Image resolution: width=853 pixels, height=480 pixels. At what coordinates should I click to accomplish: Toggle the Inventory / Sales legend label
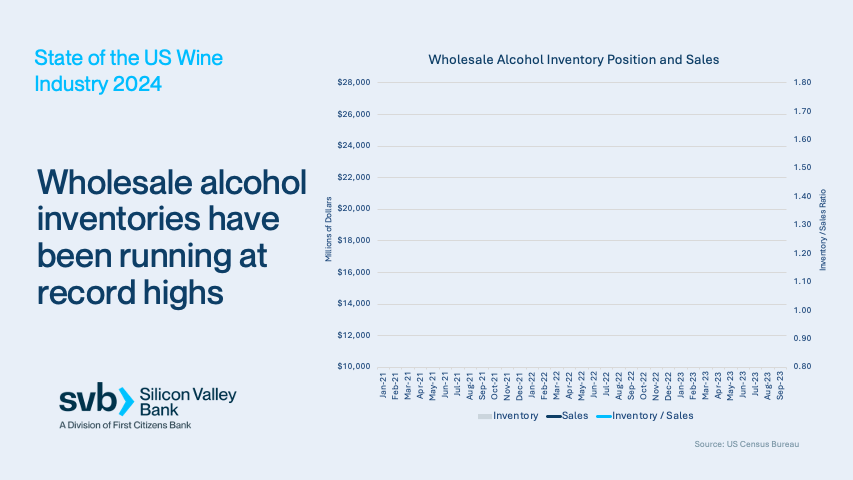click(652, 415)
